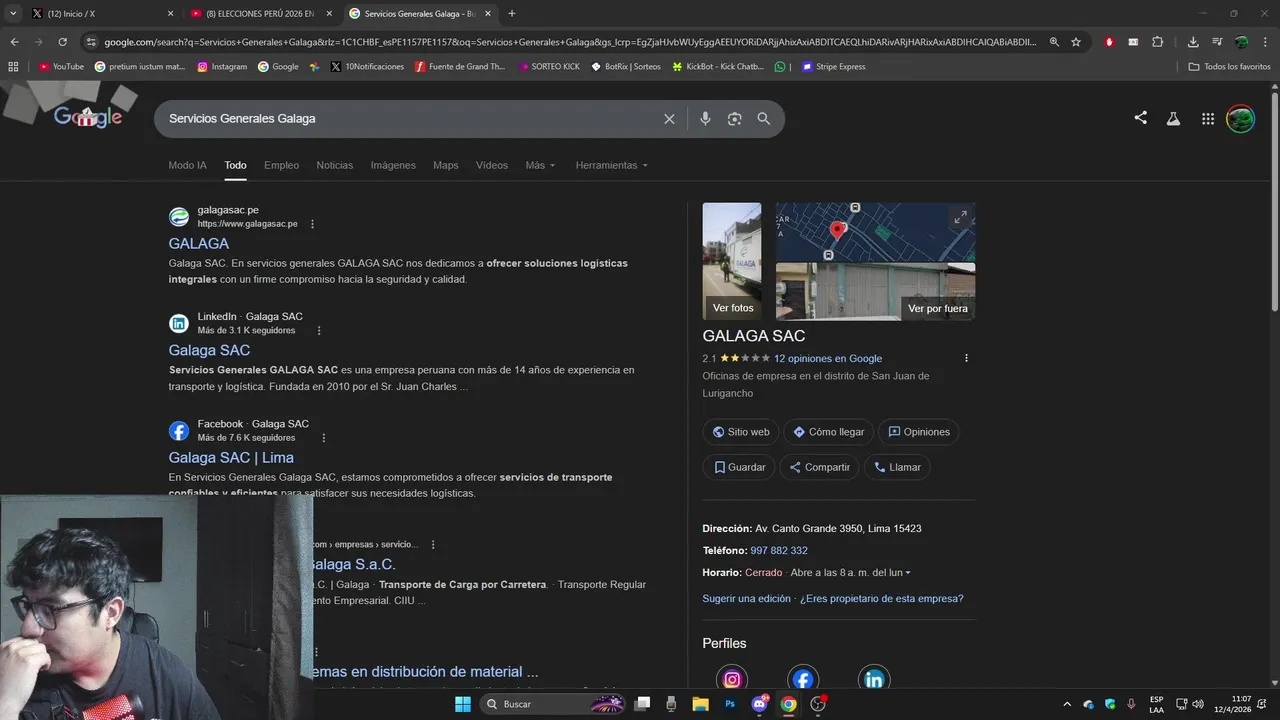Open more options in the GALAGA SAC panel
Screen dimensions: 1280x720
[966, 358]
